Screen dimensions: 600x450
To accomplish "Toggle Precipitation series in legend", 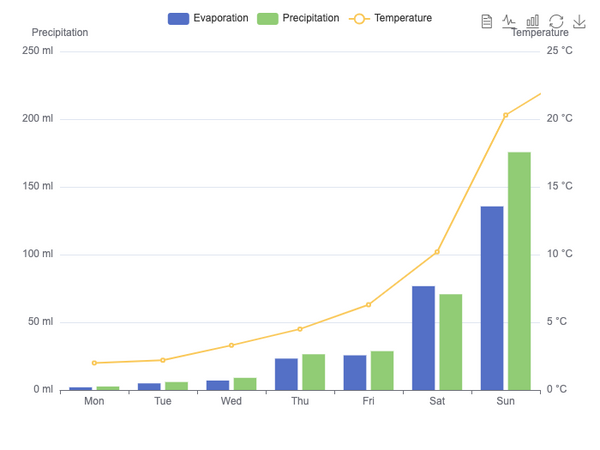I will pos(298,18).
